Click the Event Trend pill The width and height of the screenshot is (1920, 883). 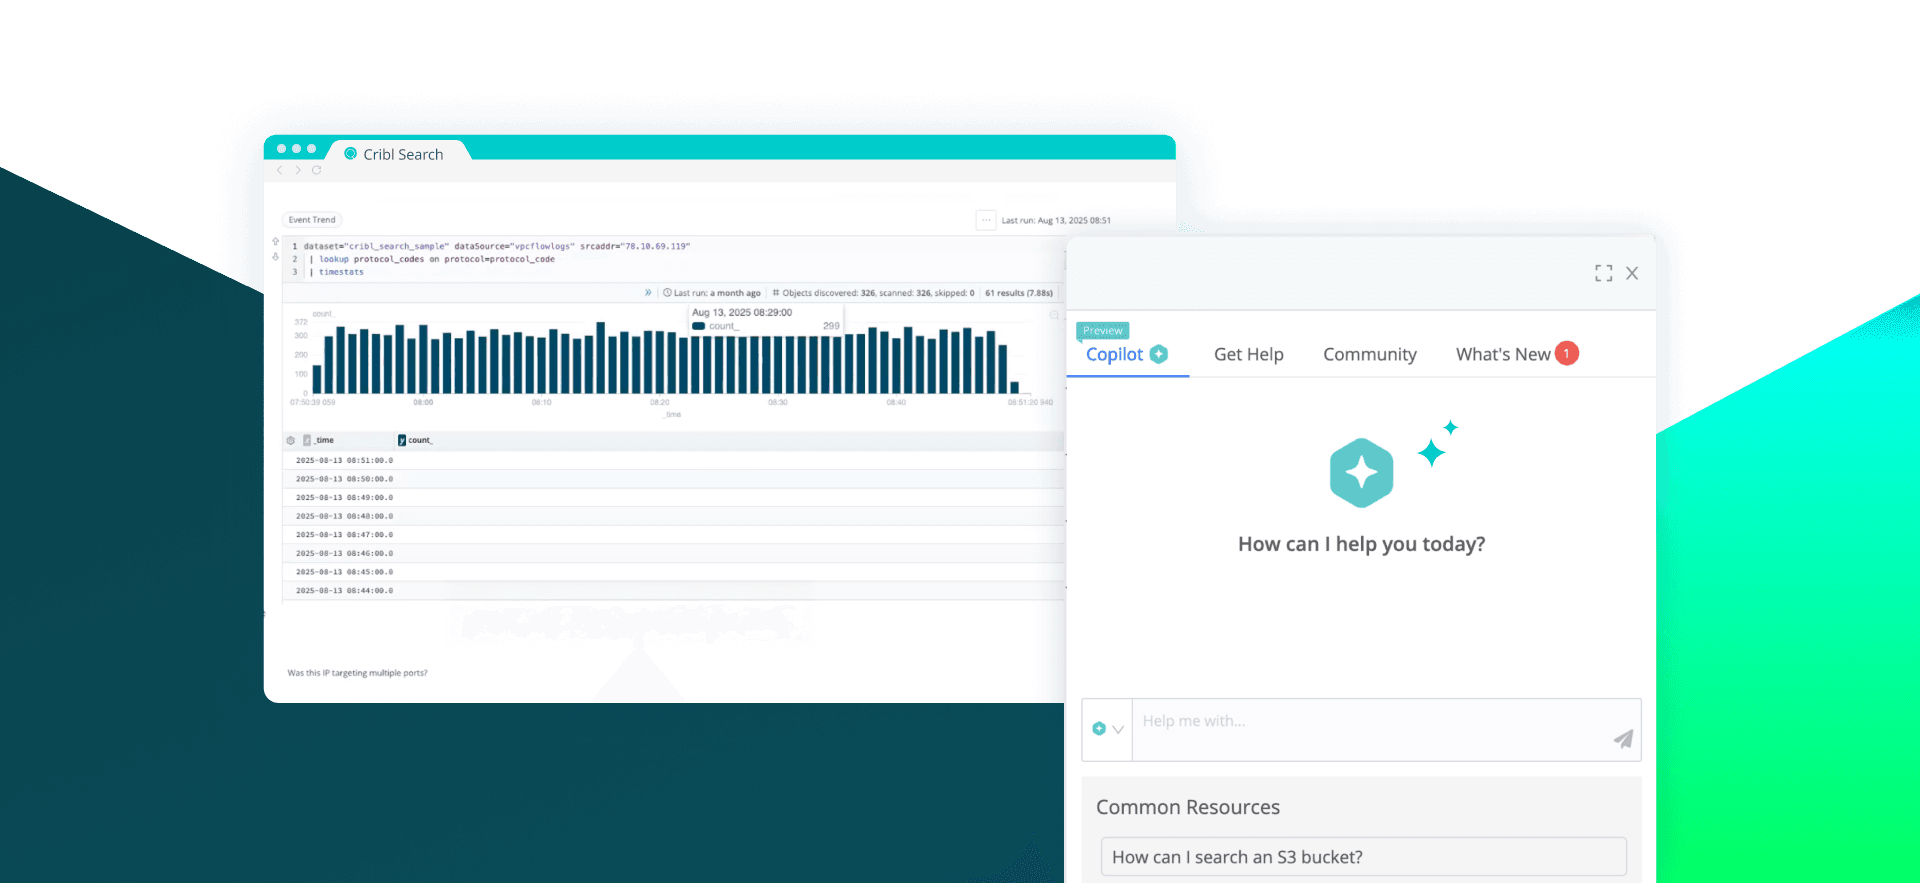click(x=312, y=220)
